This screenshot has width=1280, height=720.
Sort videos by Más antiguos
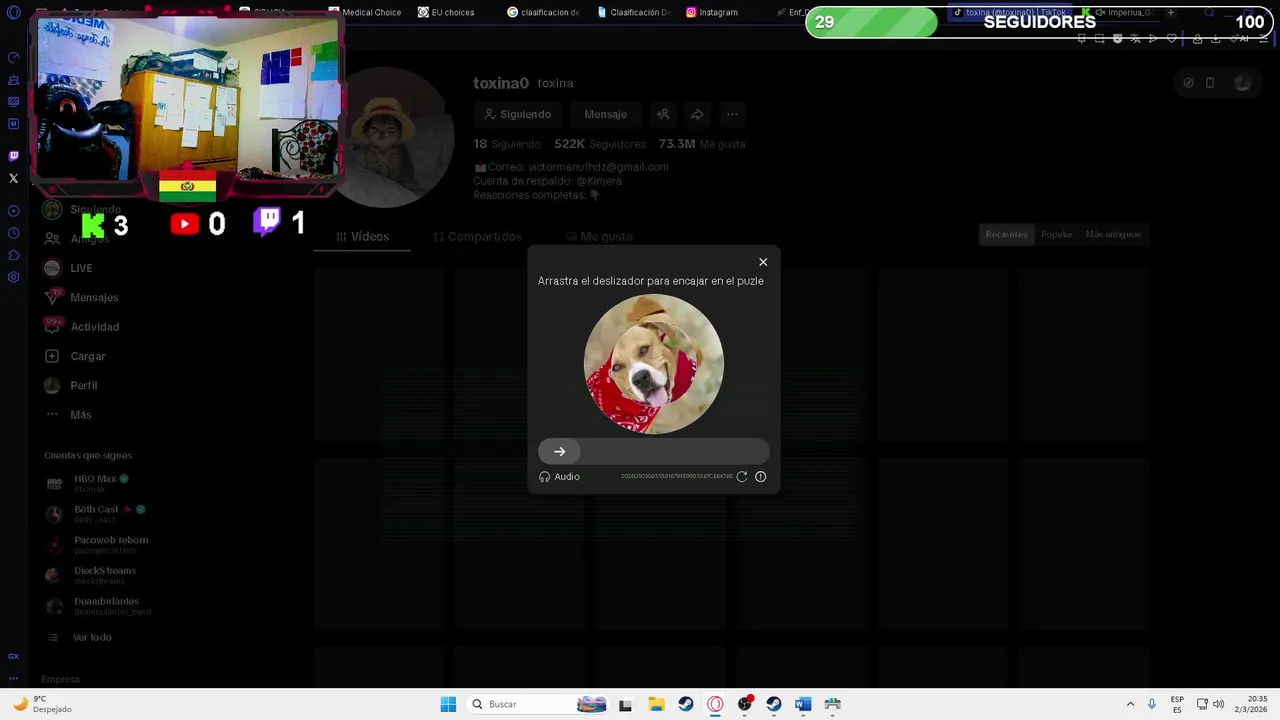[x=1113, y=234]
